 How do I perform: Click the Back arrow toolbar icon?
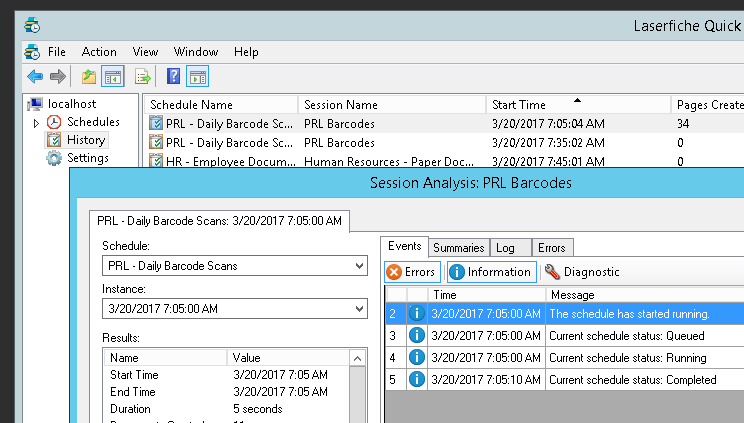[x=35, y=76]
